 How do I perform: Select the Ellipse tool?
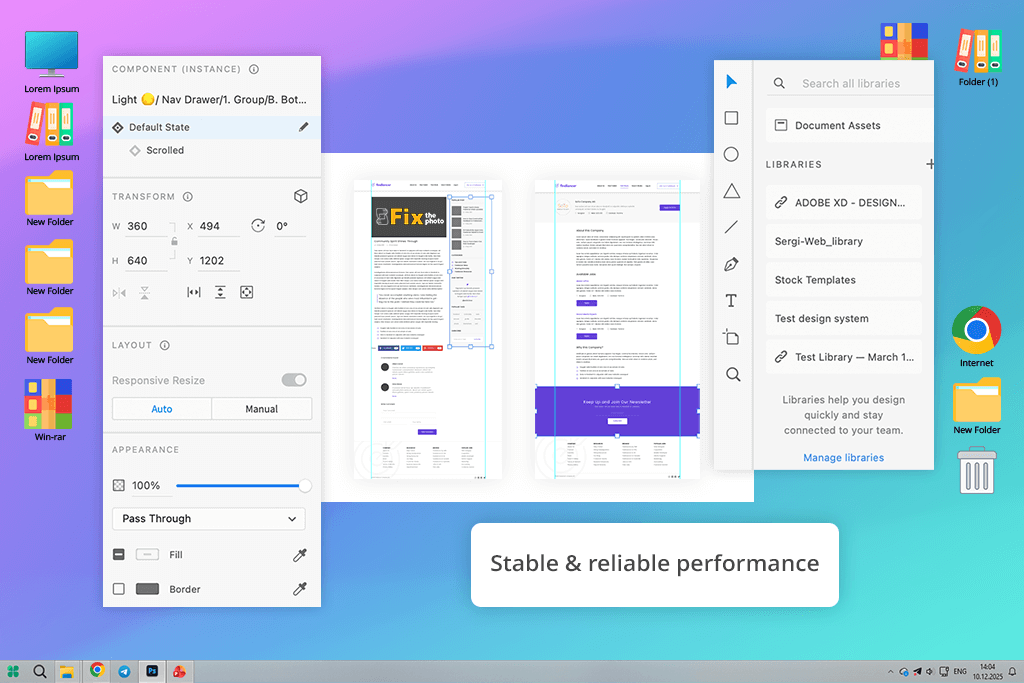(x=731, y=154)
